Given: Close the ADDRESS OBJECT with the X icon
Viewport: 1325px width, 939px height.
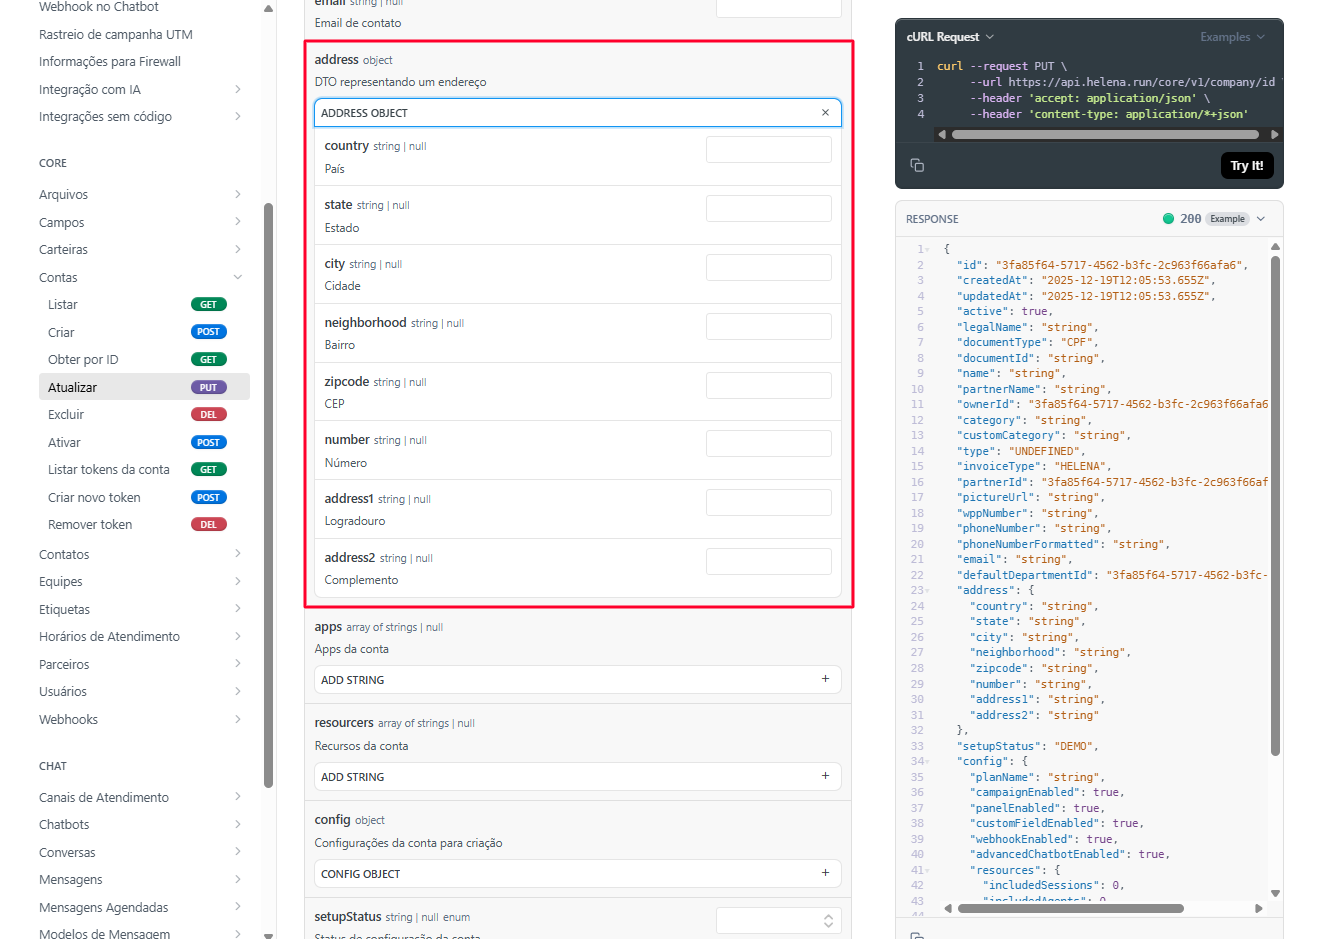Looking at the screenshot, I should point(825,113).
